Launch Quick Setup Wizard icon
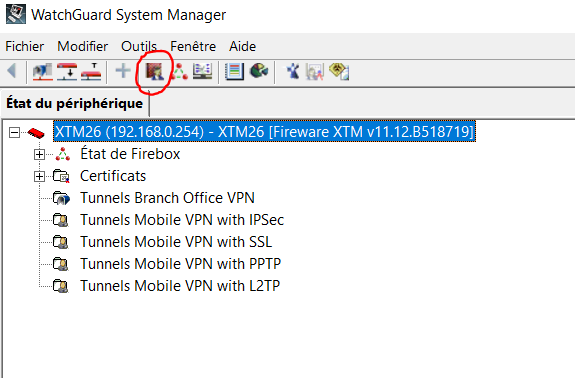 coord(293,71)
